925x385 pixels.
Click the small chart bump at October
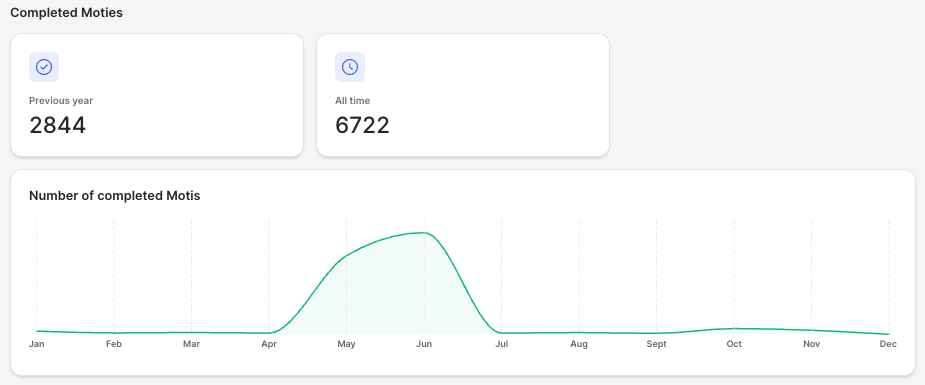point(734,328)
